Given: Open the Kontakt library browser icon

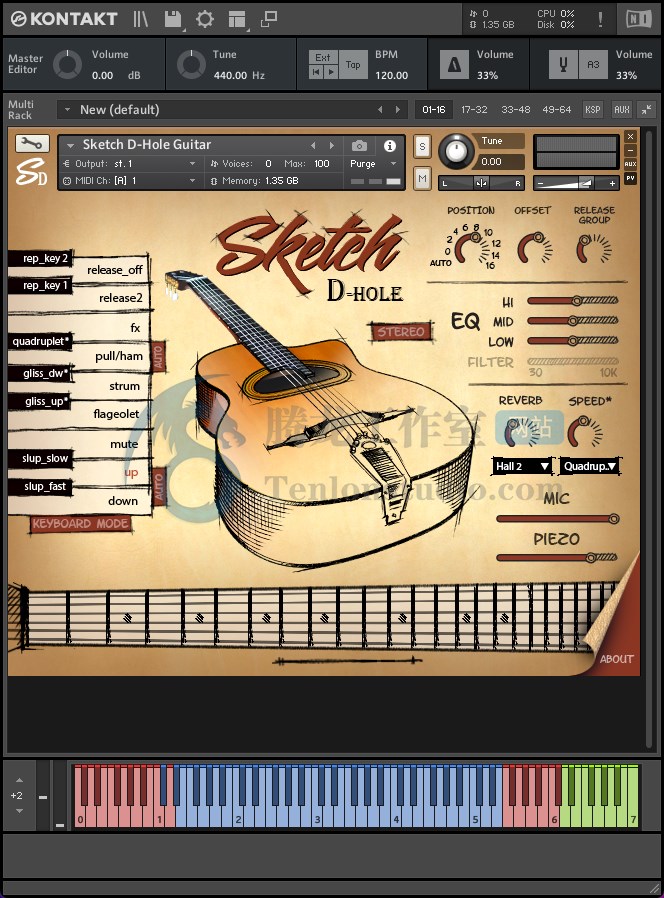Looking at the screenshot, I should tap(140, 19).
